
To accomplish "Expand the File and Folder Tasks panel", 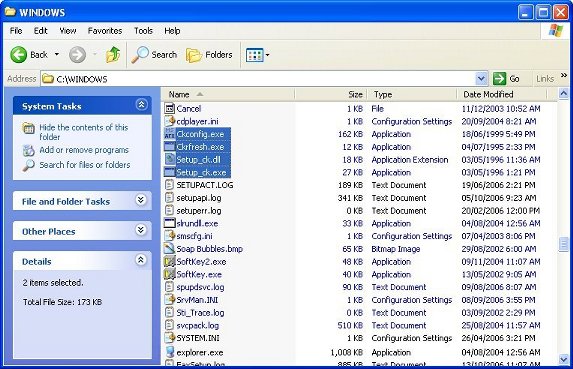I will (141, 200).
